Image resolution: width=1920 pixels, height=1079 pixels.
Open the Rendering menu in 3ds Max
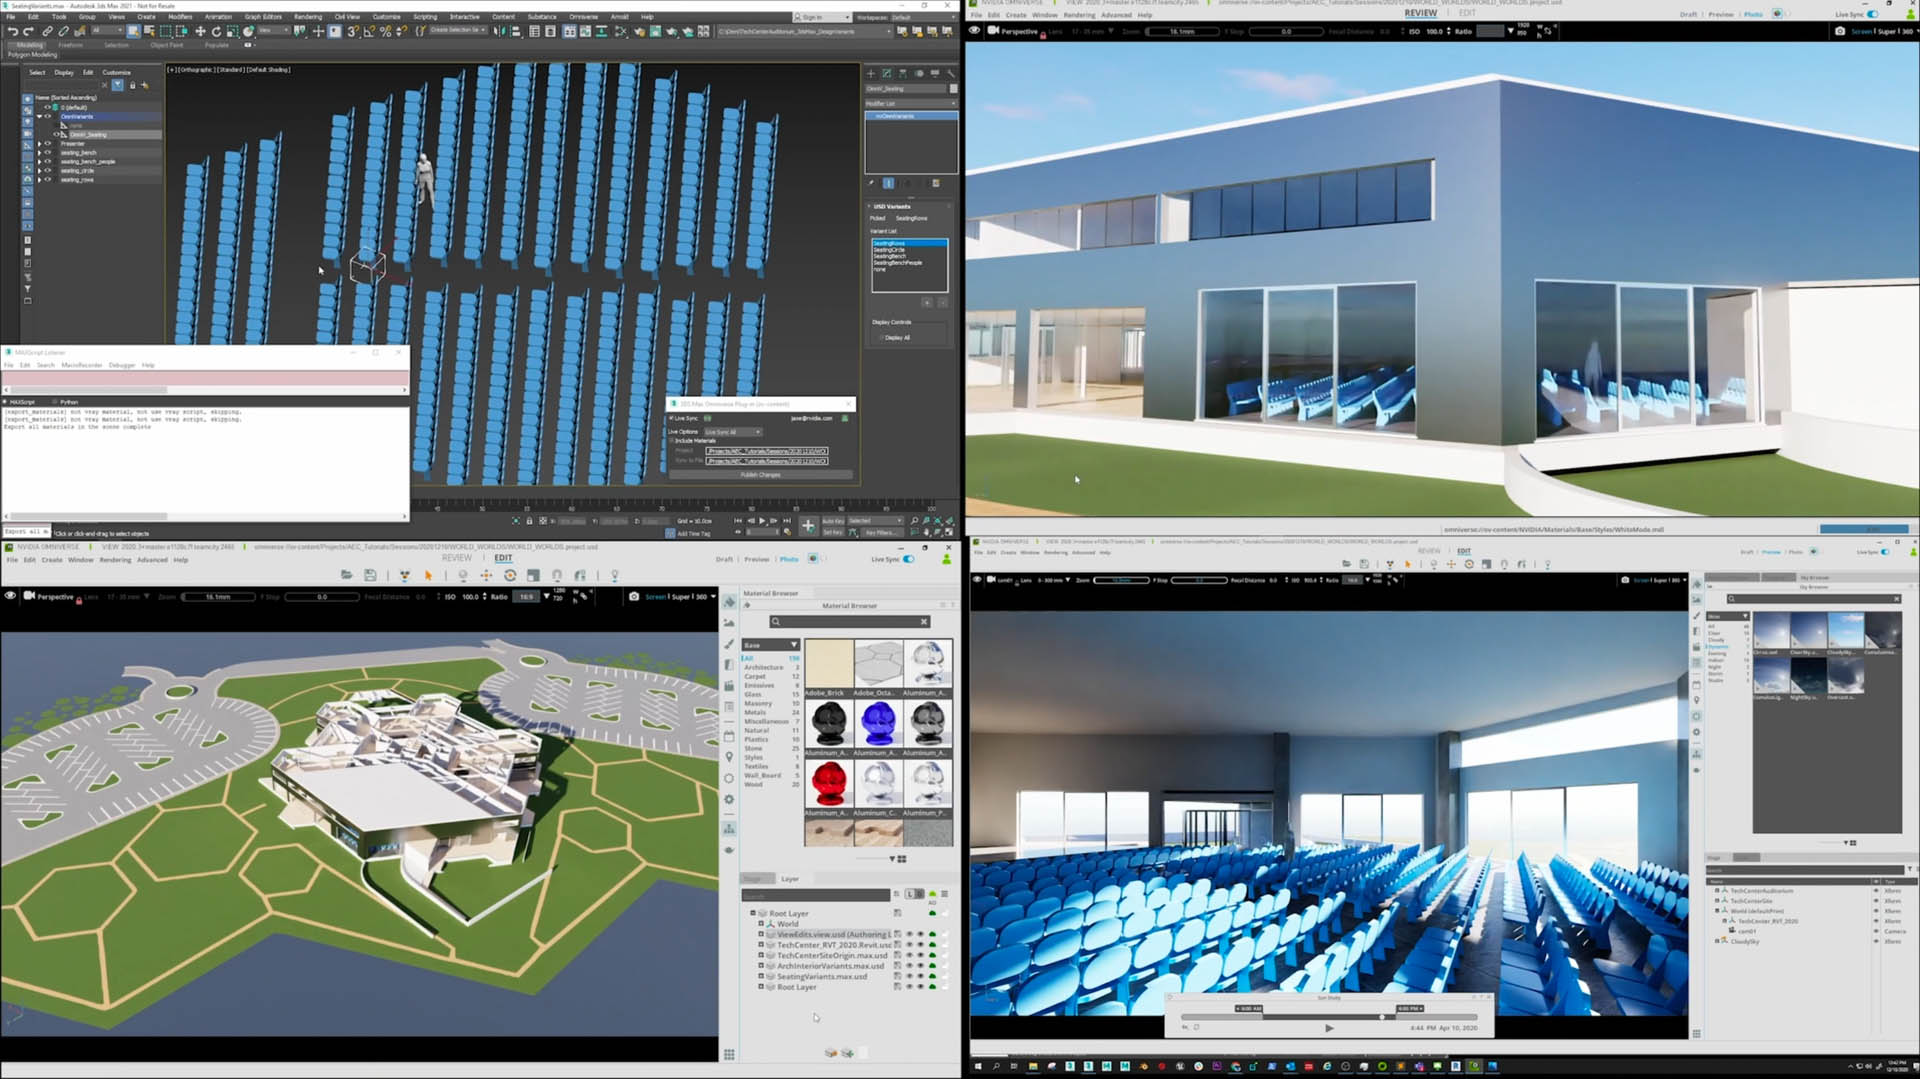pos(307,17)
